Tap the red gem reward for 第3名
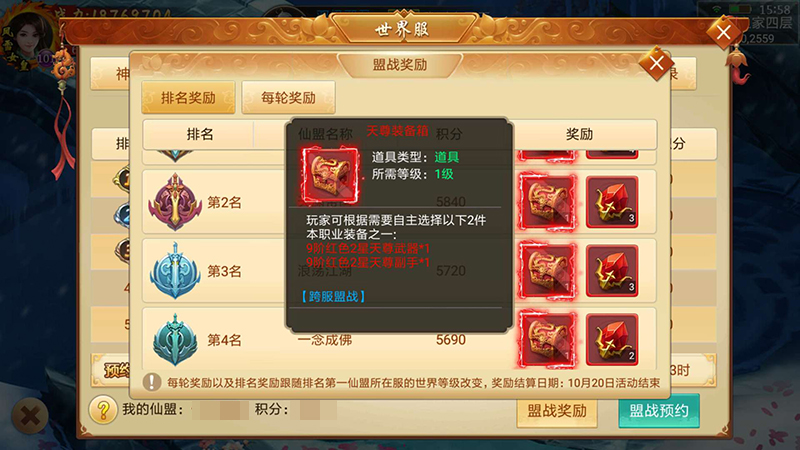800x450 pixels. click(612, 271)
